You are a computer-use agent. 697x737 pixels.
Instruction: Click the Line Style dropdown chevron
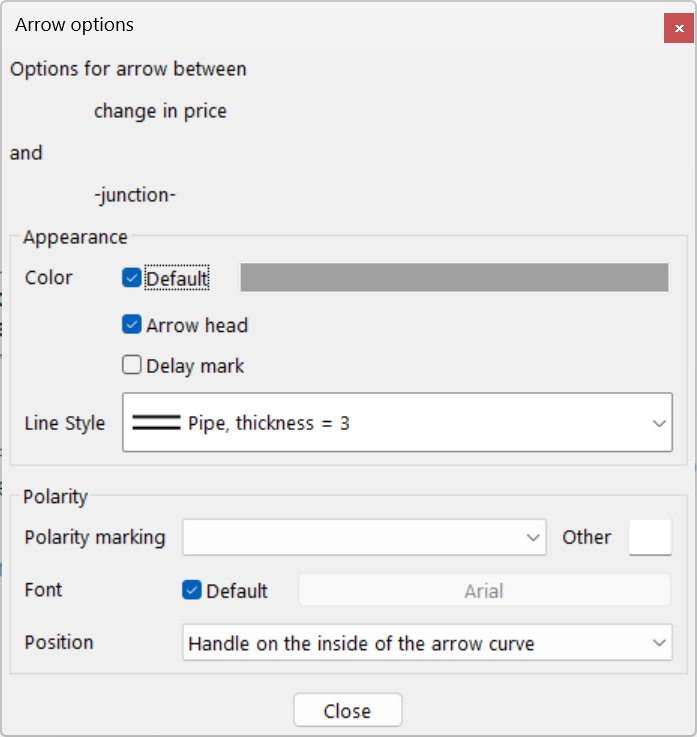click(659, 423)
